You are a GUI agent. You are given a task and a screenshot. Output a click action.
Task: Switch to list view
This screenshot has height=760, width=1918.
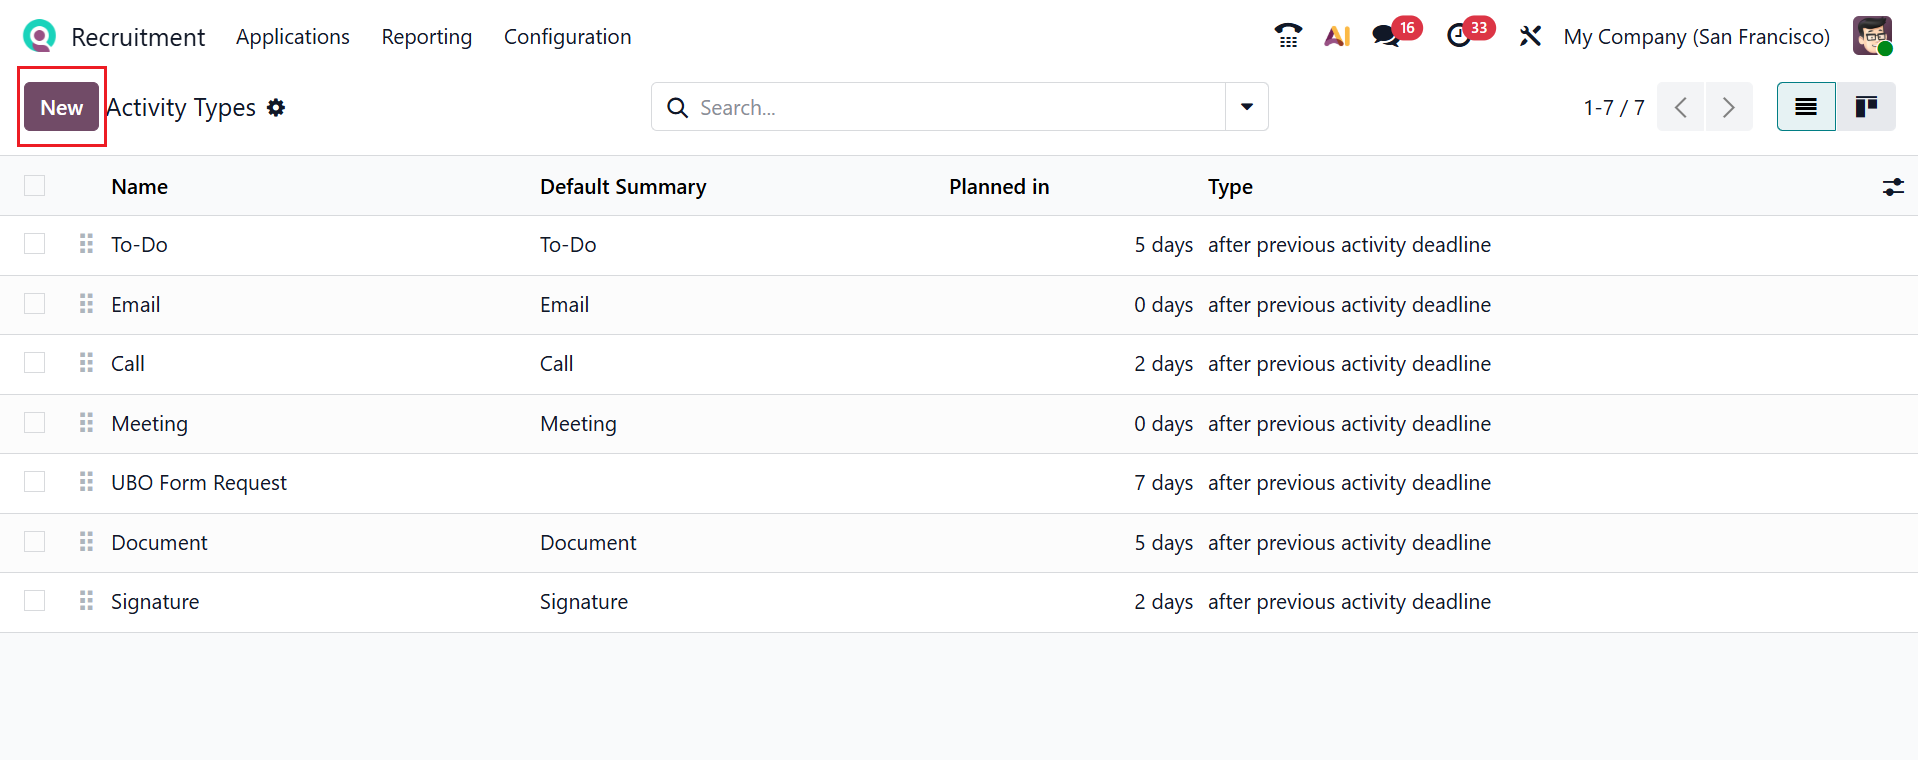(x=1806, y=107)
